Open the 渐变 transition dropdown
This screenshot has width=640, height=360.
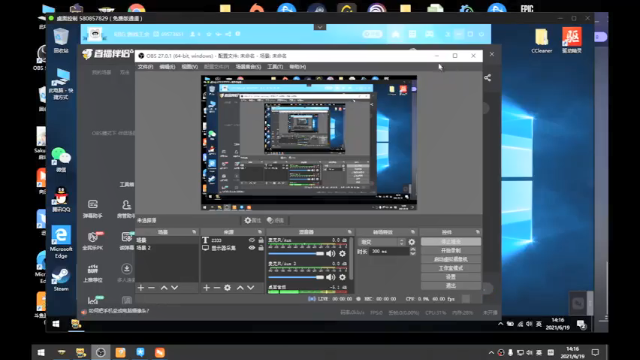tap(381, 242)
